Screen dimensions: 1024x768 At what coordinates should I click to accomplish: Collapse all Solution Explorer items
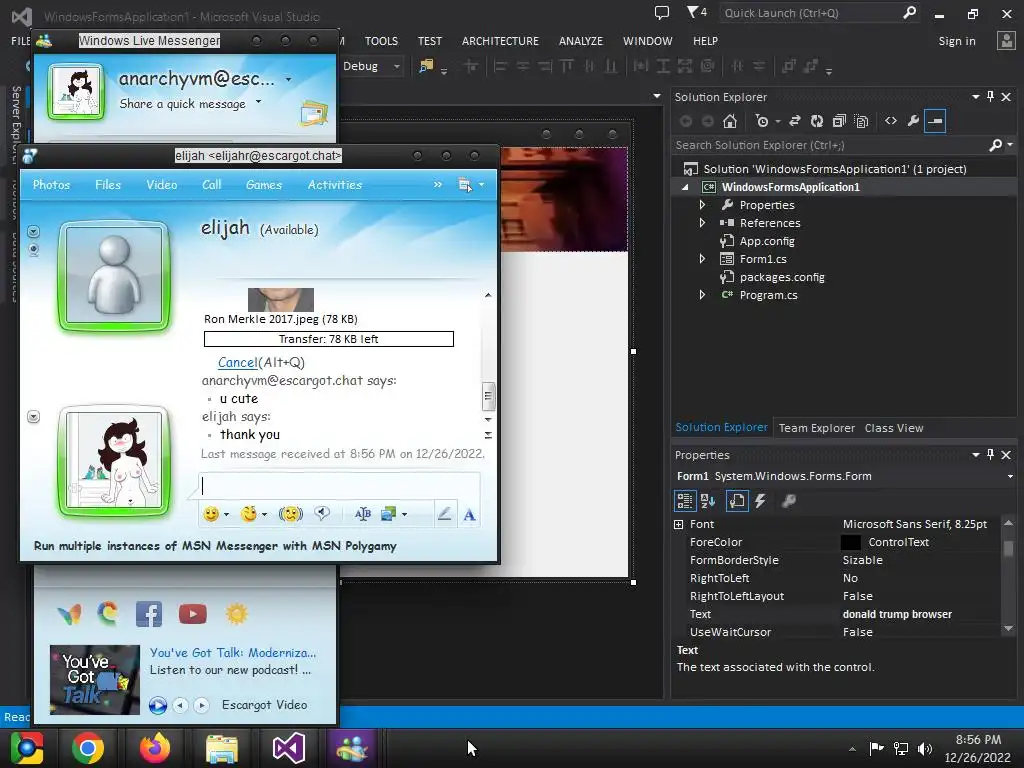pyautogui.click(x=839, y=121)
